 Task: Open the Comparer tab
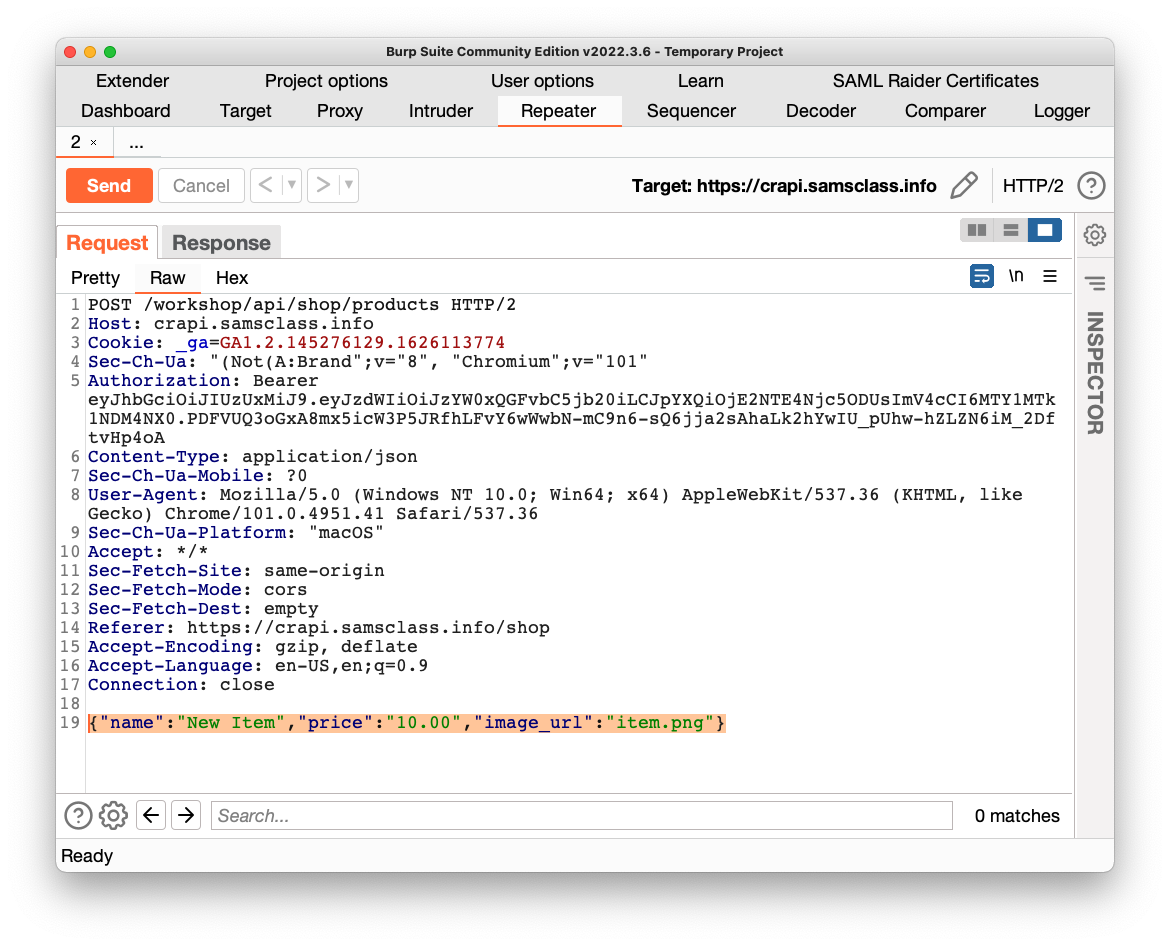click(x=945, y=111)
